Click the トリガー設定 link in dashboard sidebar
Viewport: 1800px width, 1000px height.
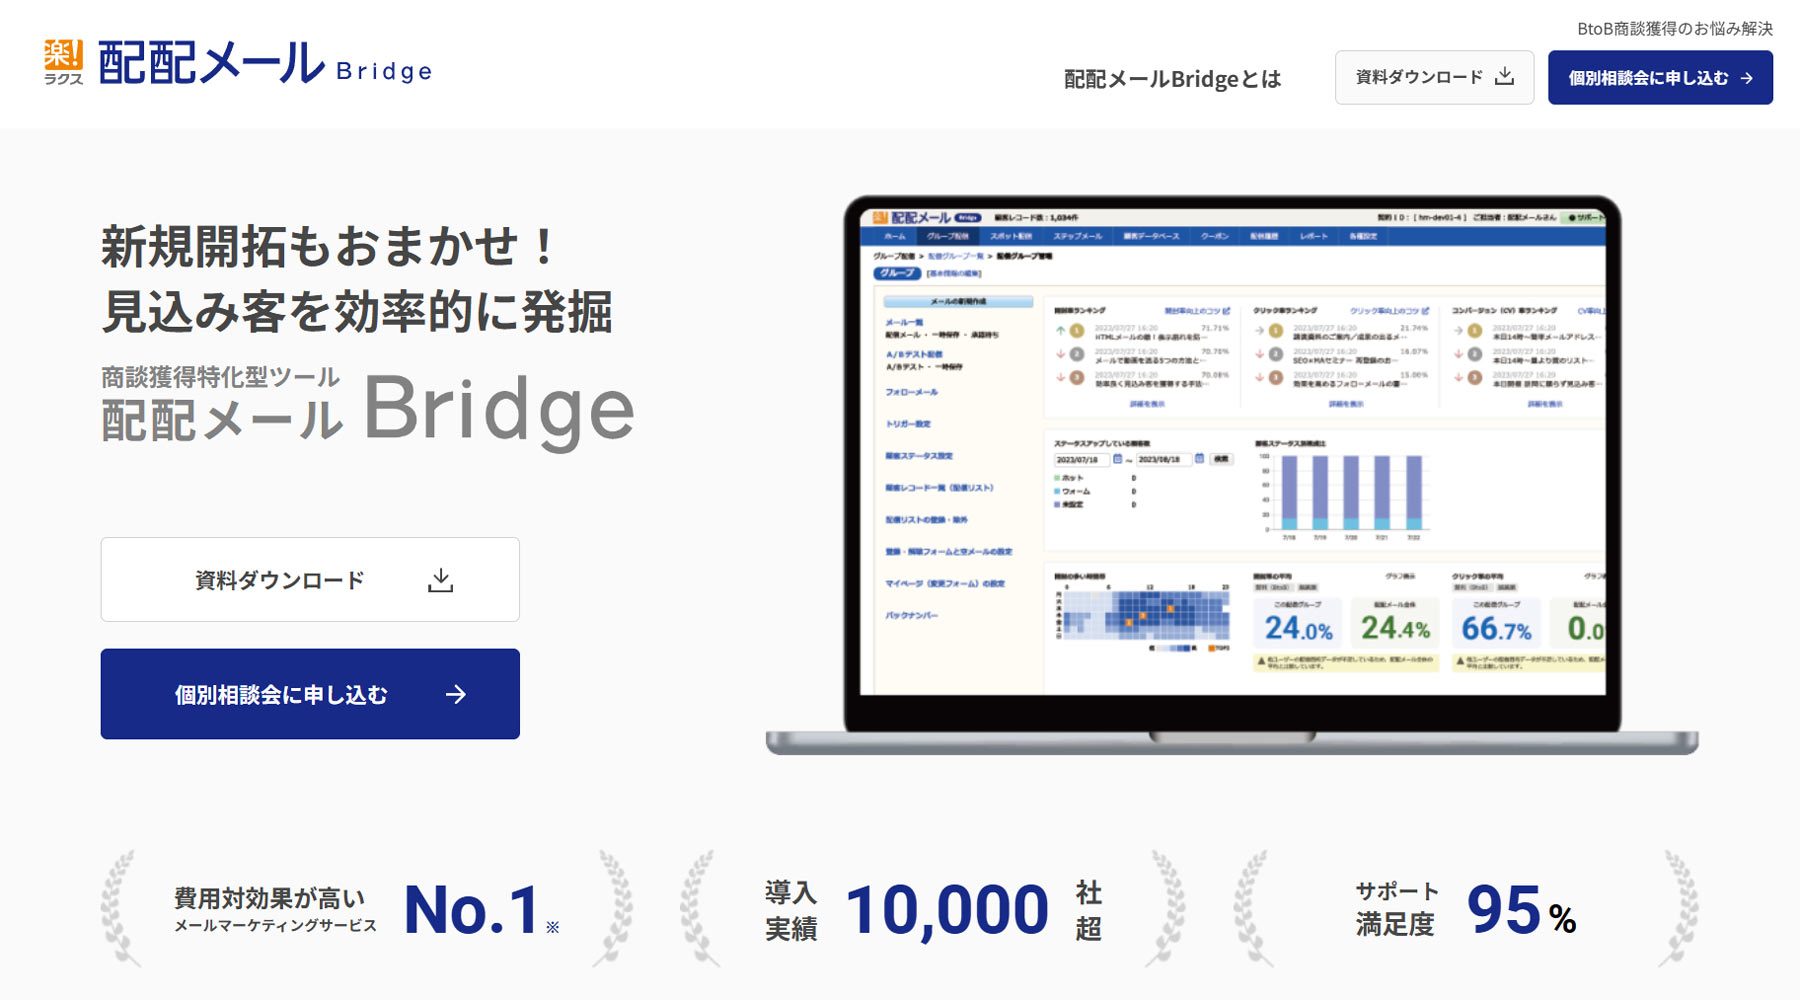(908, 424)
